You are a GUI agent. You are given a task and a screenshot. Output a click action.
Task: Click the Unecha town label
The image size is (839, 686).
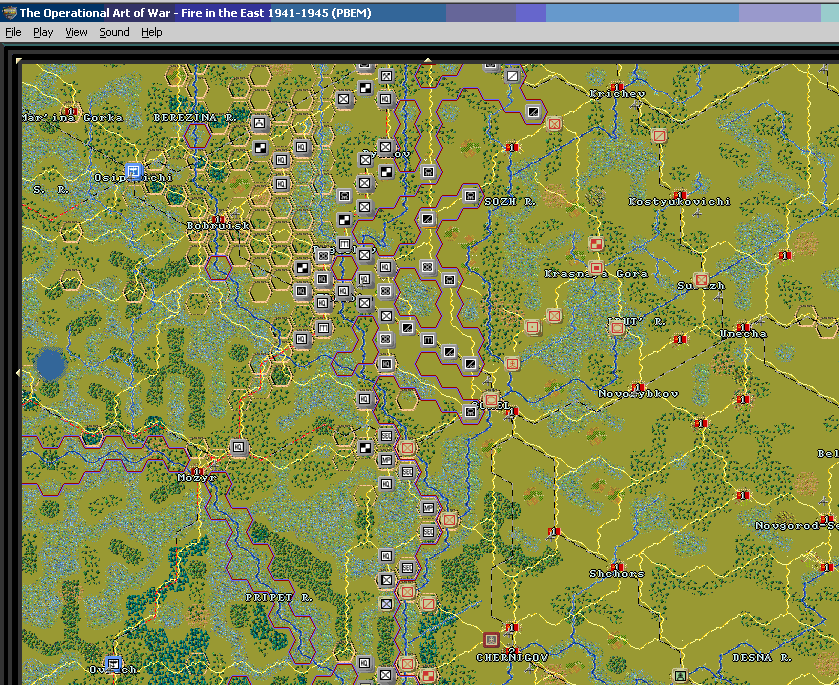click(743, 334)
